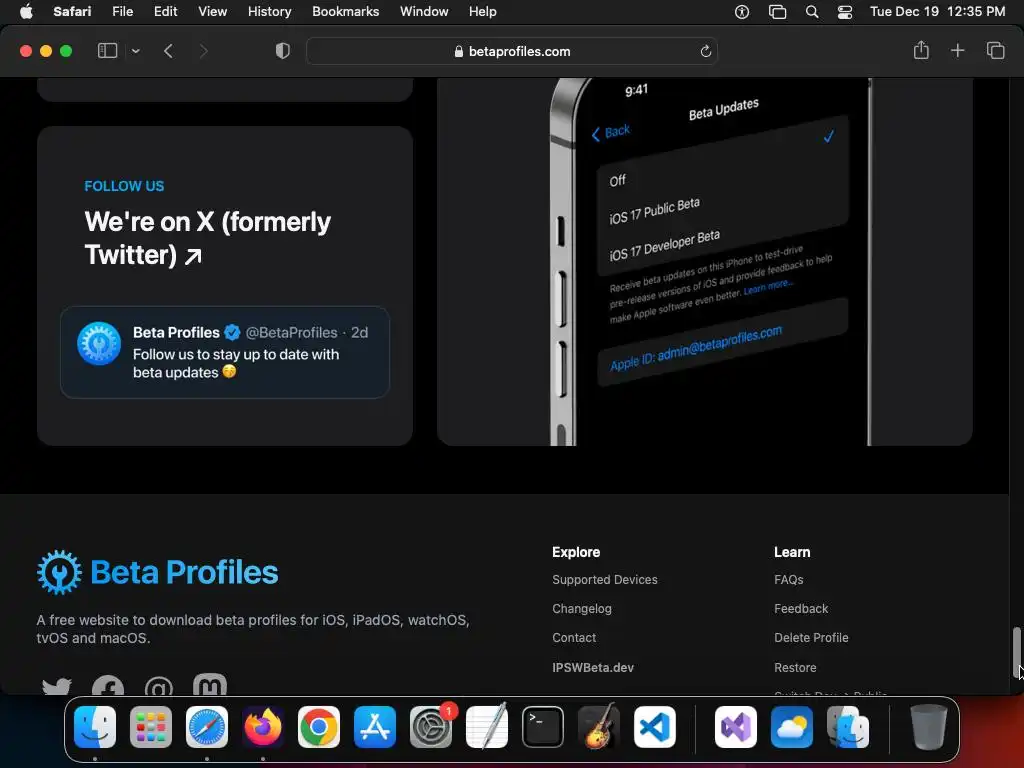Open Safari from the Dock
The height and width of the screenshot is (768, 1024).
[x=207, y=727]
